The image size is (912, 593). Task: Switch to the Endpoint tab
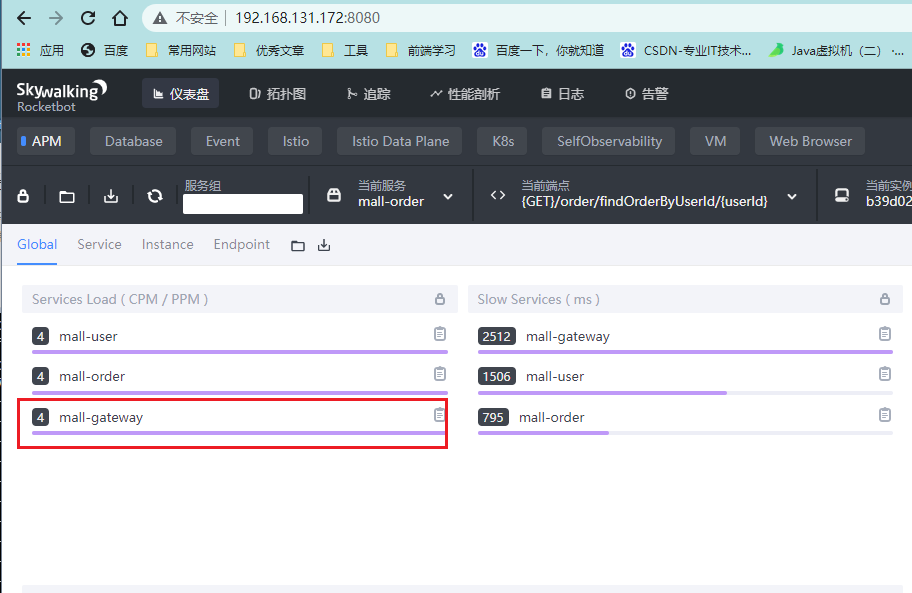click(241, 244)
